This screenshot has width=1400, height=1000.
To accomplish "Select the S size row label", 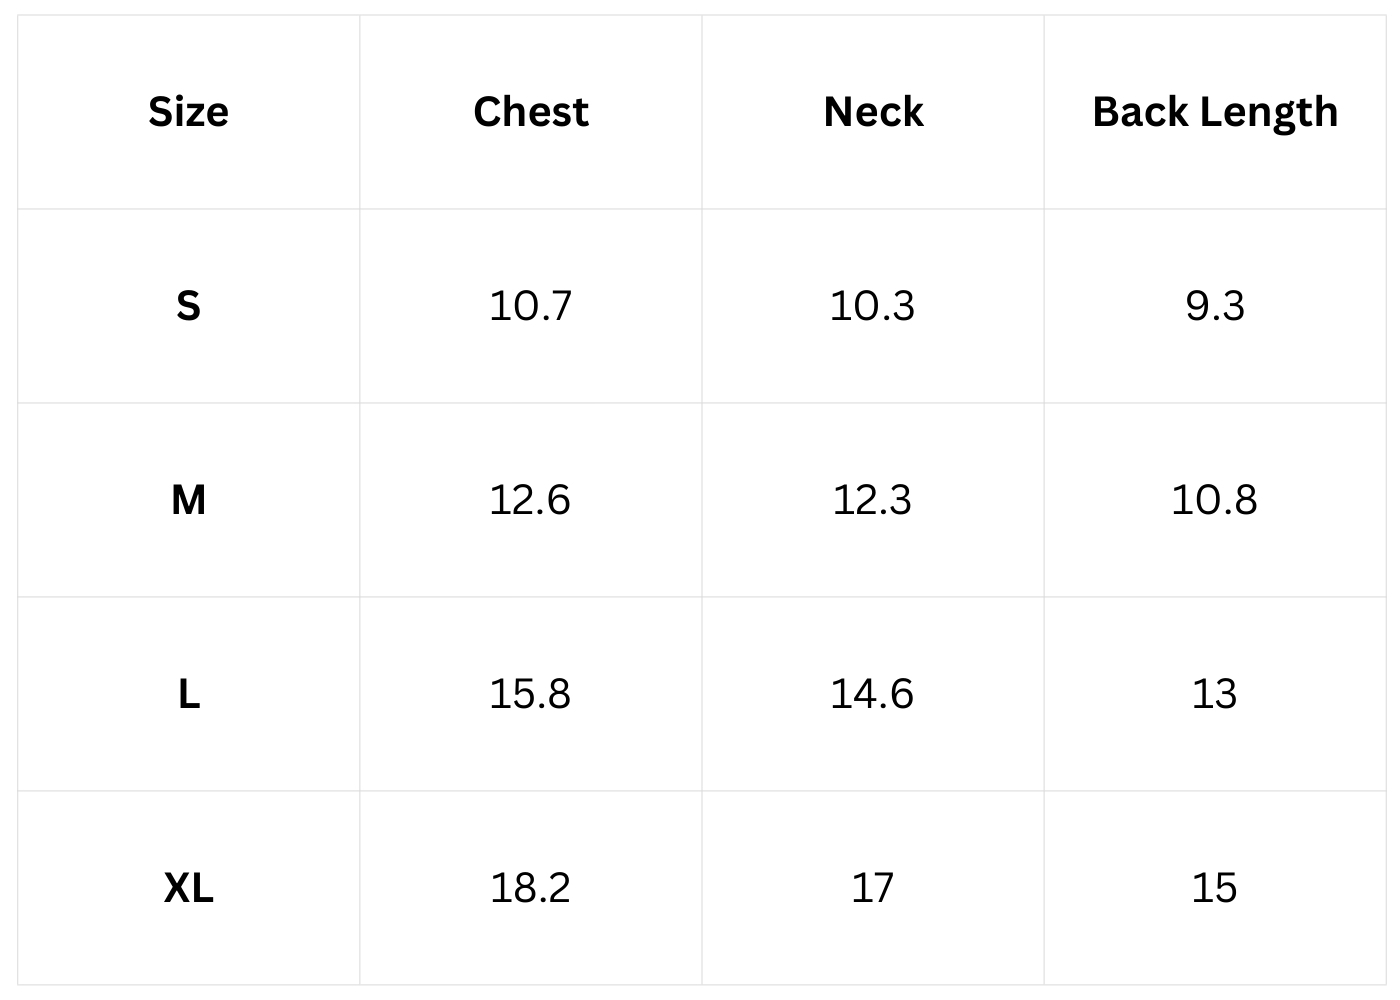I will (188, 305).
